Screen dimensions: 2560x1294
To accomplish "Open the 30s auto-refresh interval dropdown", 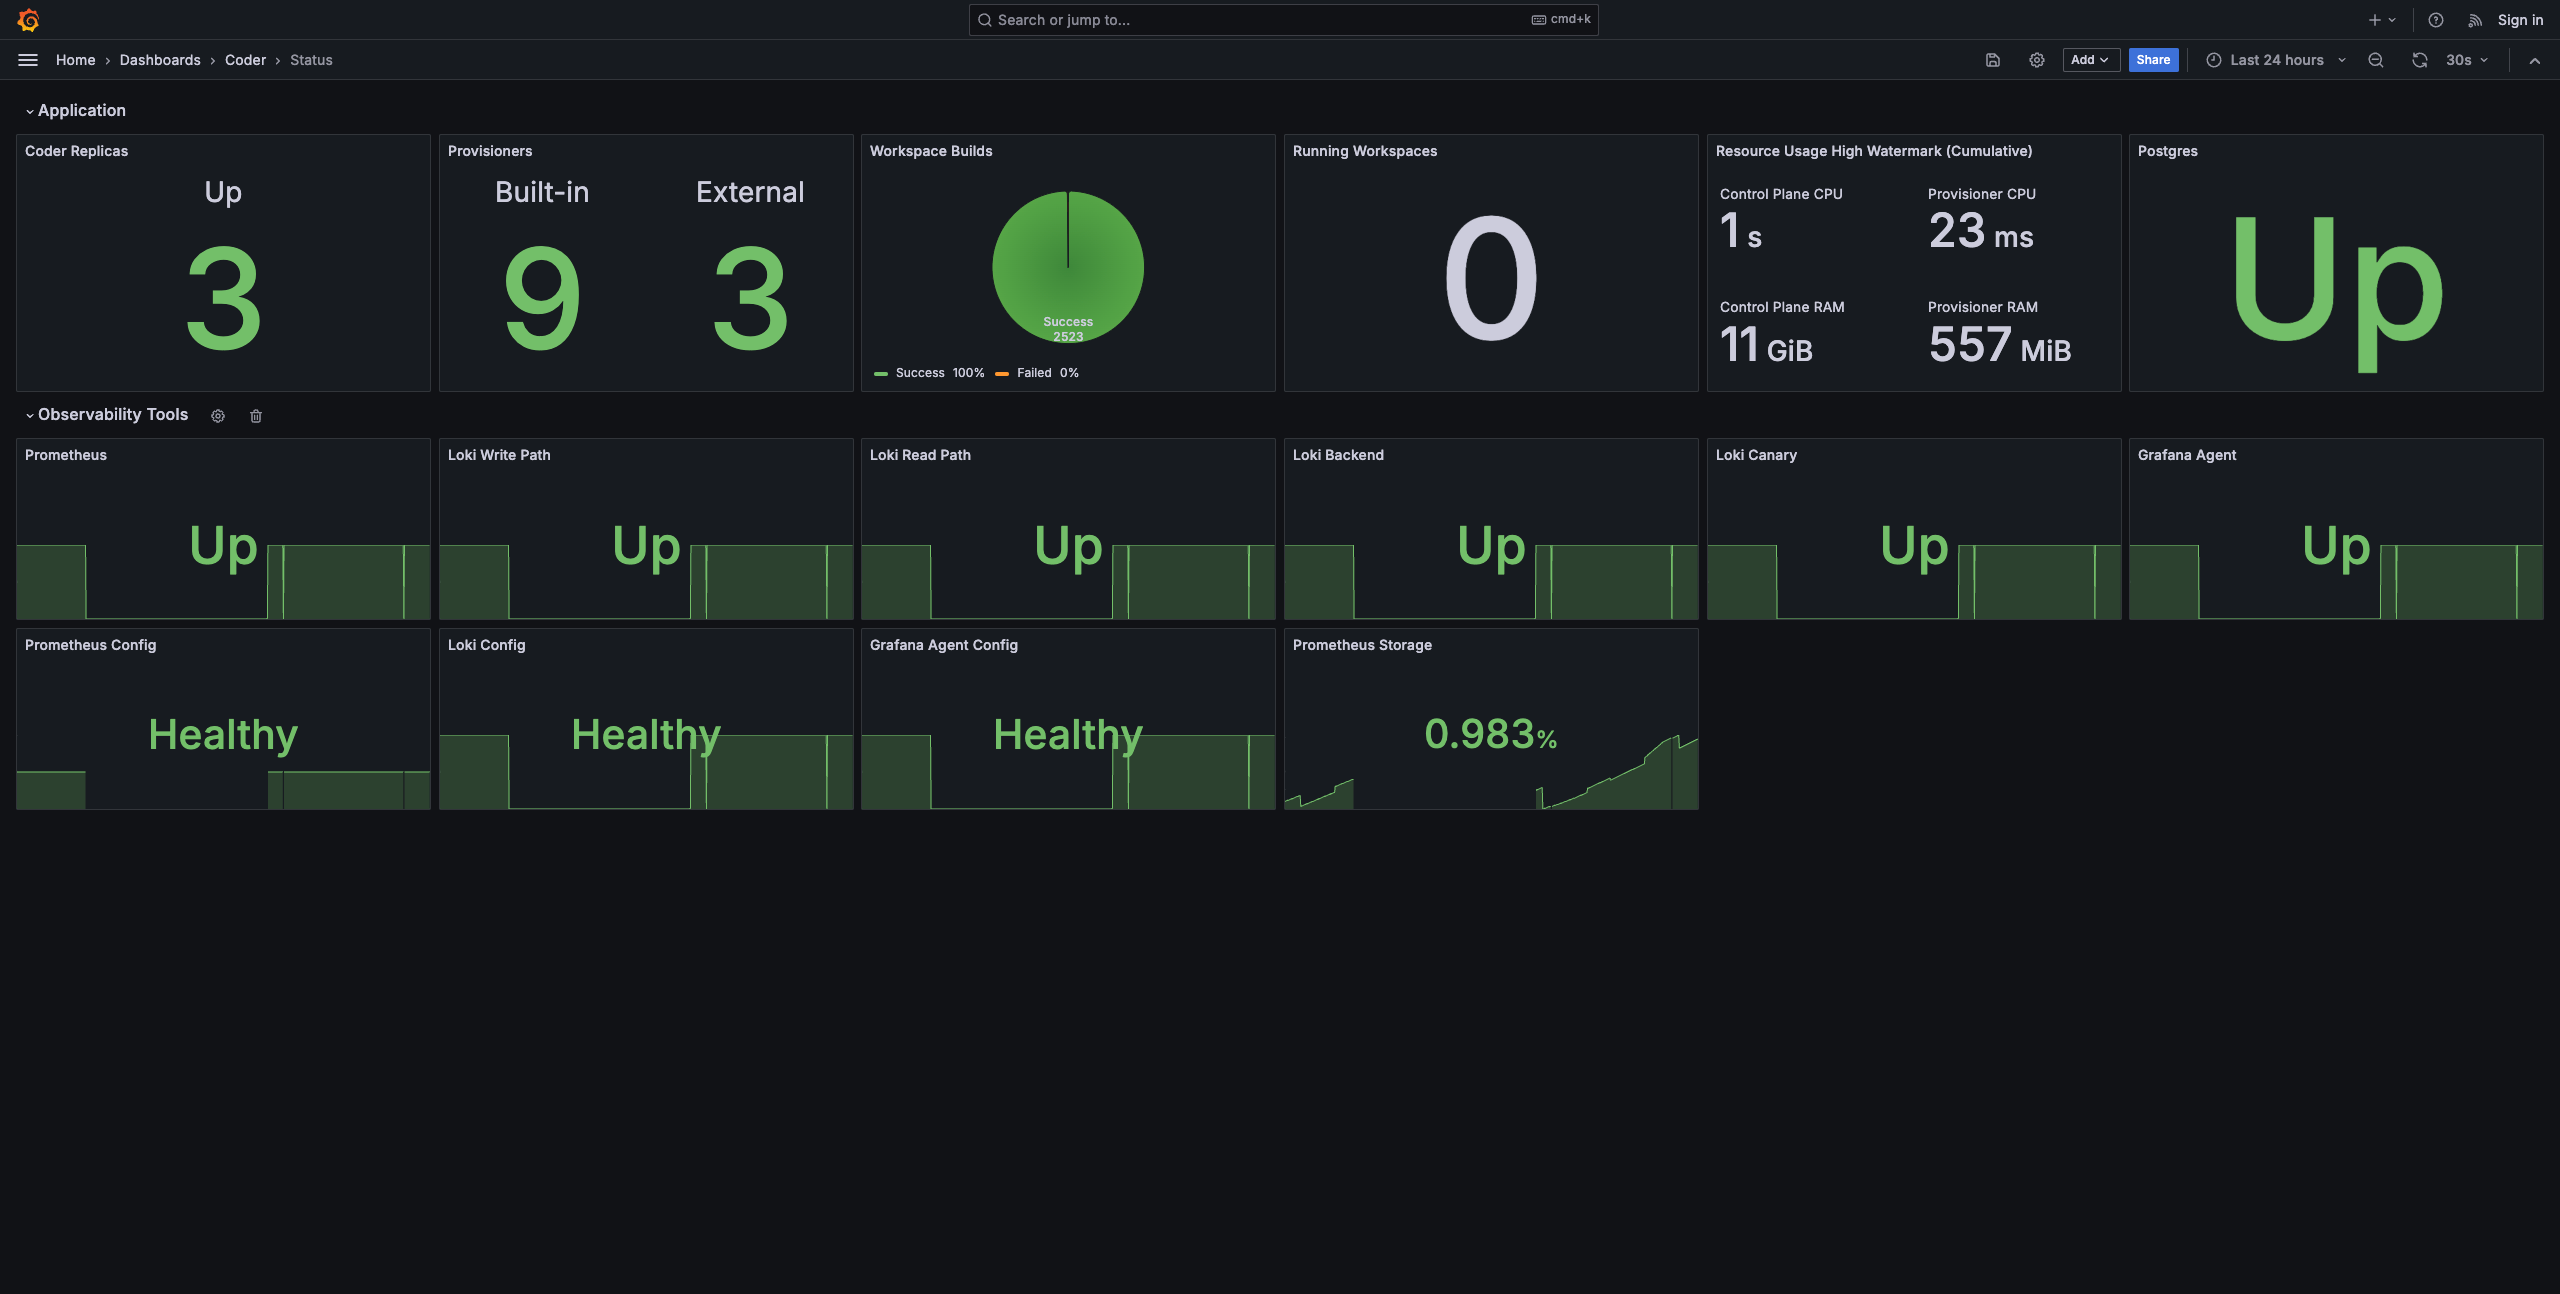I will [2466, 60].
